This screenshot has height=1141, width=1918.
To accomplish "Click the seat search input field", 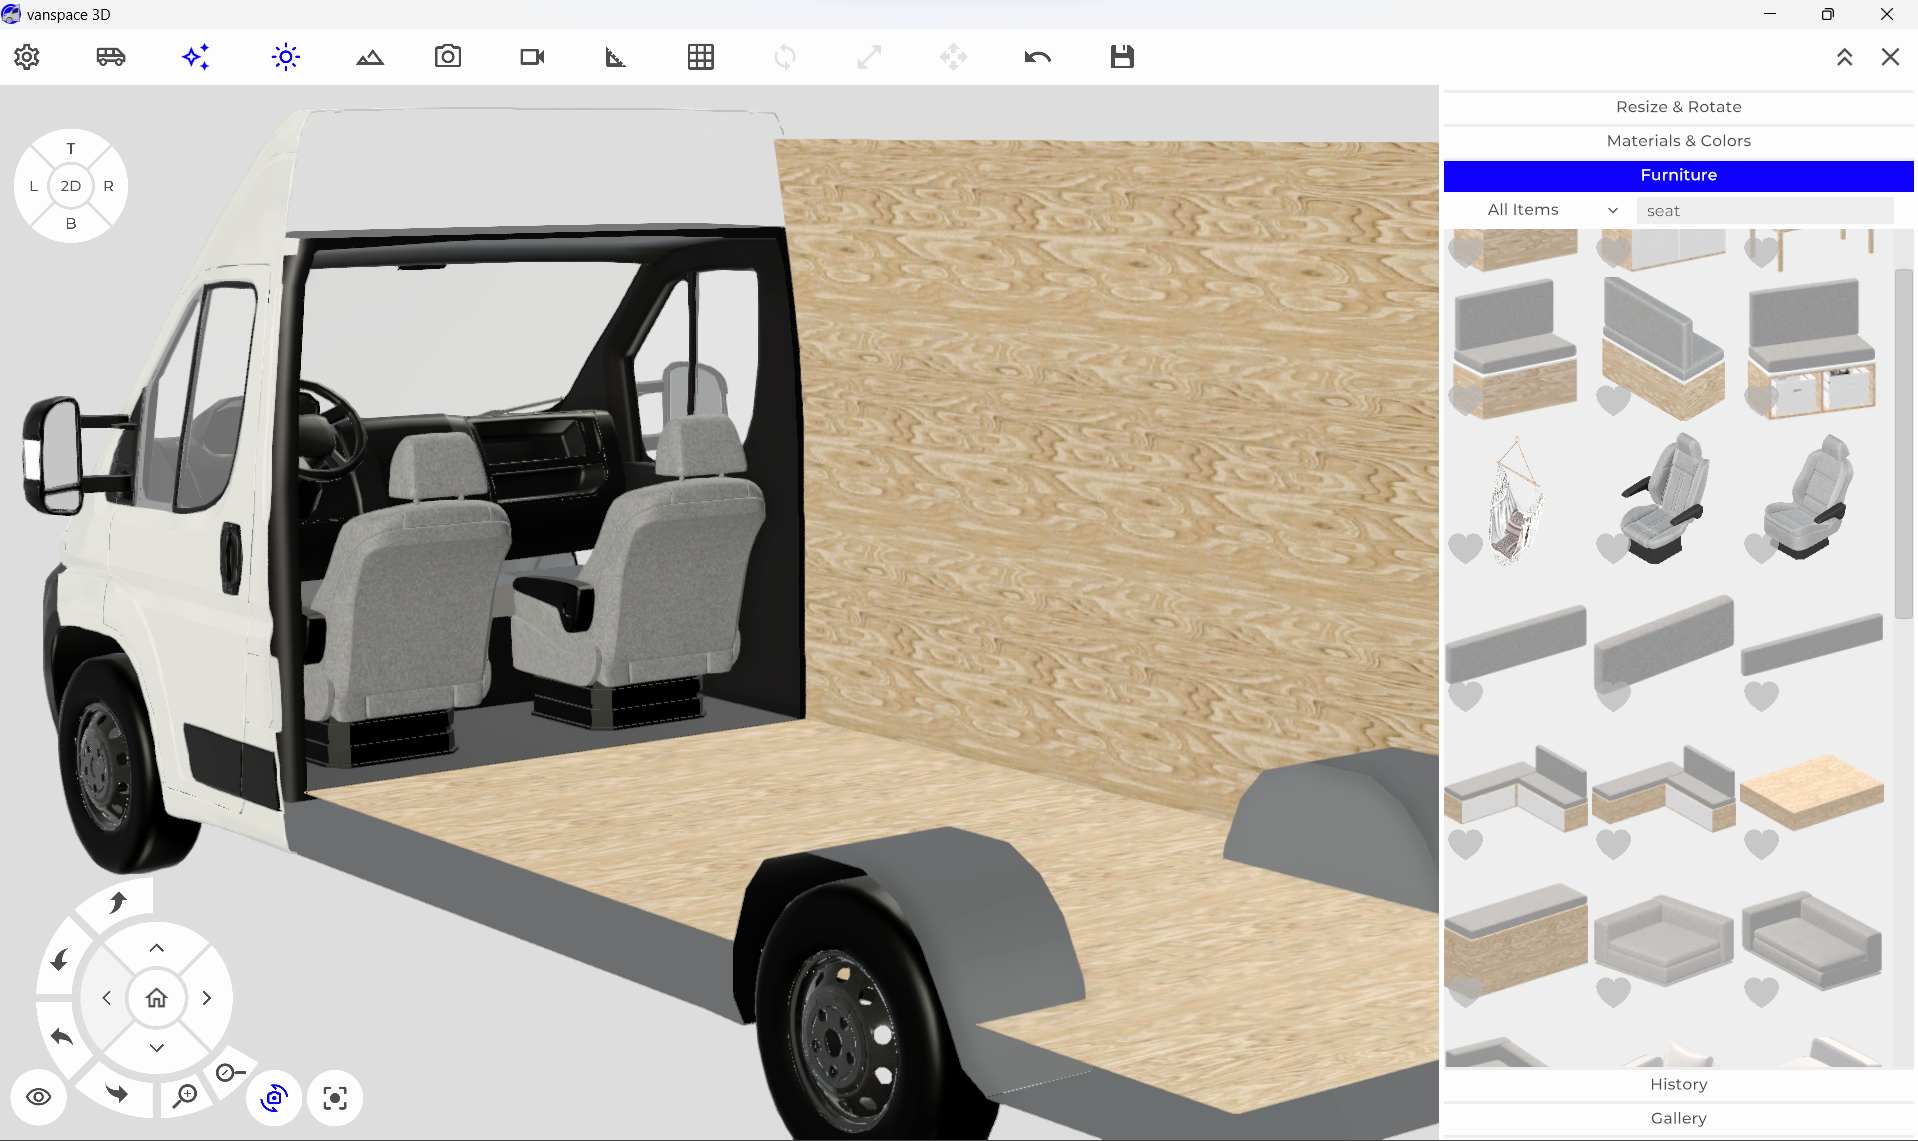I will point(1764,210).
